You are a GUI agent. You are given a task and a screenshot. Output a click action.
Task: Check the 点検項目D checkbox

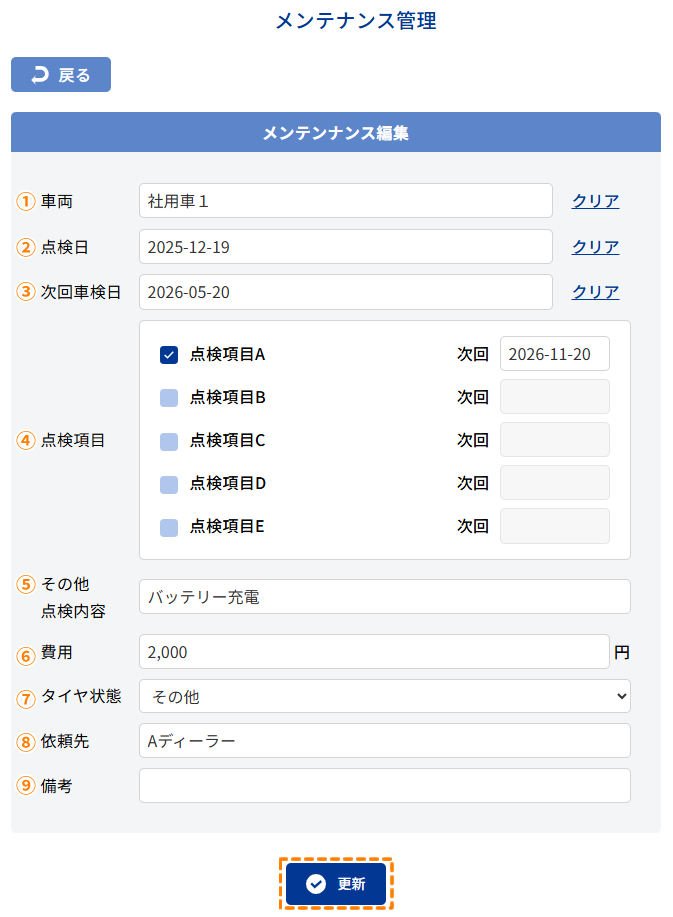169,483
